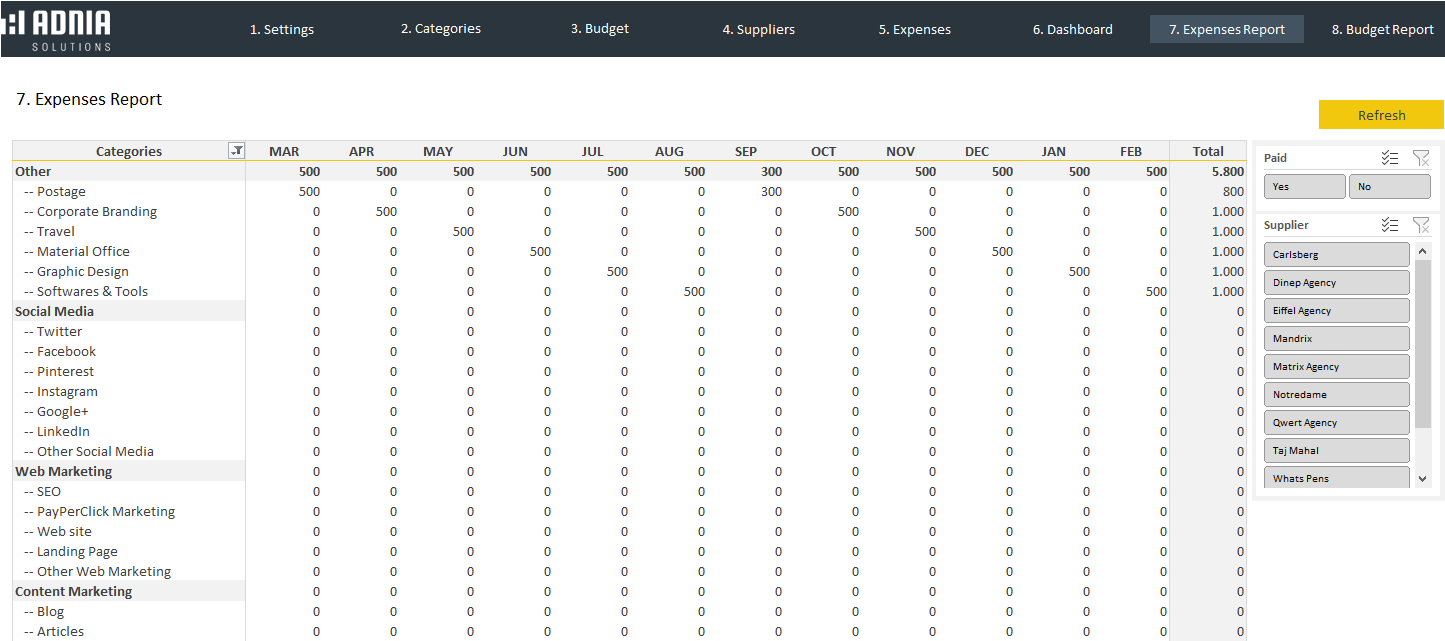Select Yes in the Paid slicer
The height and width of the screenshot is (641, 1445).
point(1304,187)
